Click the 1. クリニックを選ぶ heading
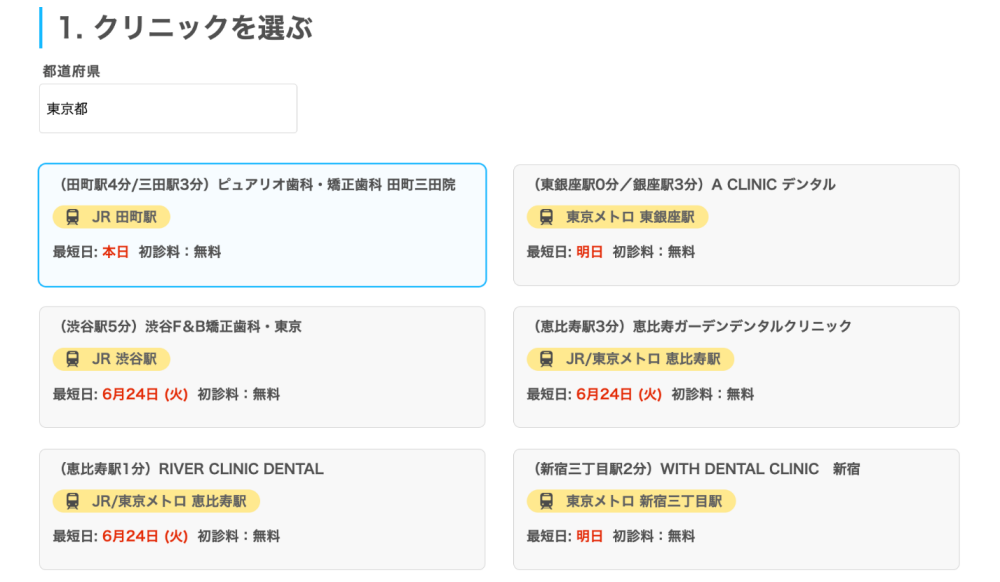Screen dimensions: 1000x582 [x=185, y=28]
